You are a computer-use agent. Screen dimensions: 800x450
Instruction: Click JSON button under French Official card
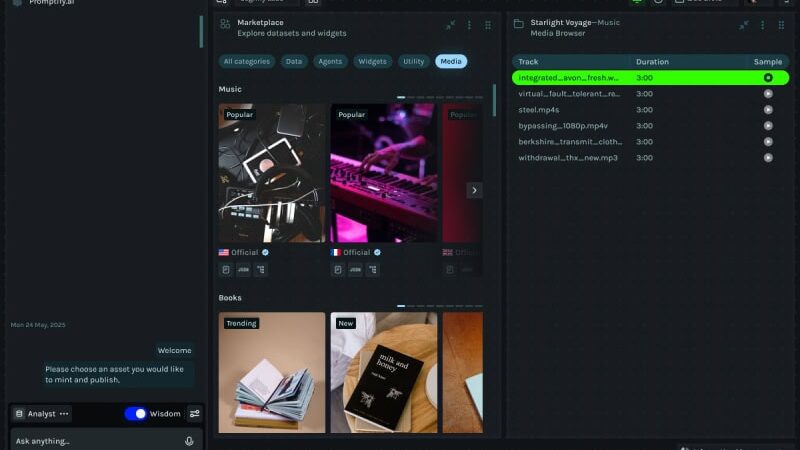tap(355, 269)
